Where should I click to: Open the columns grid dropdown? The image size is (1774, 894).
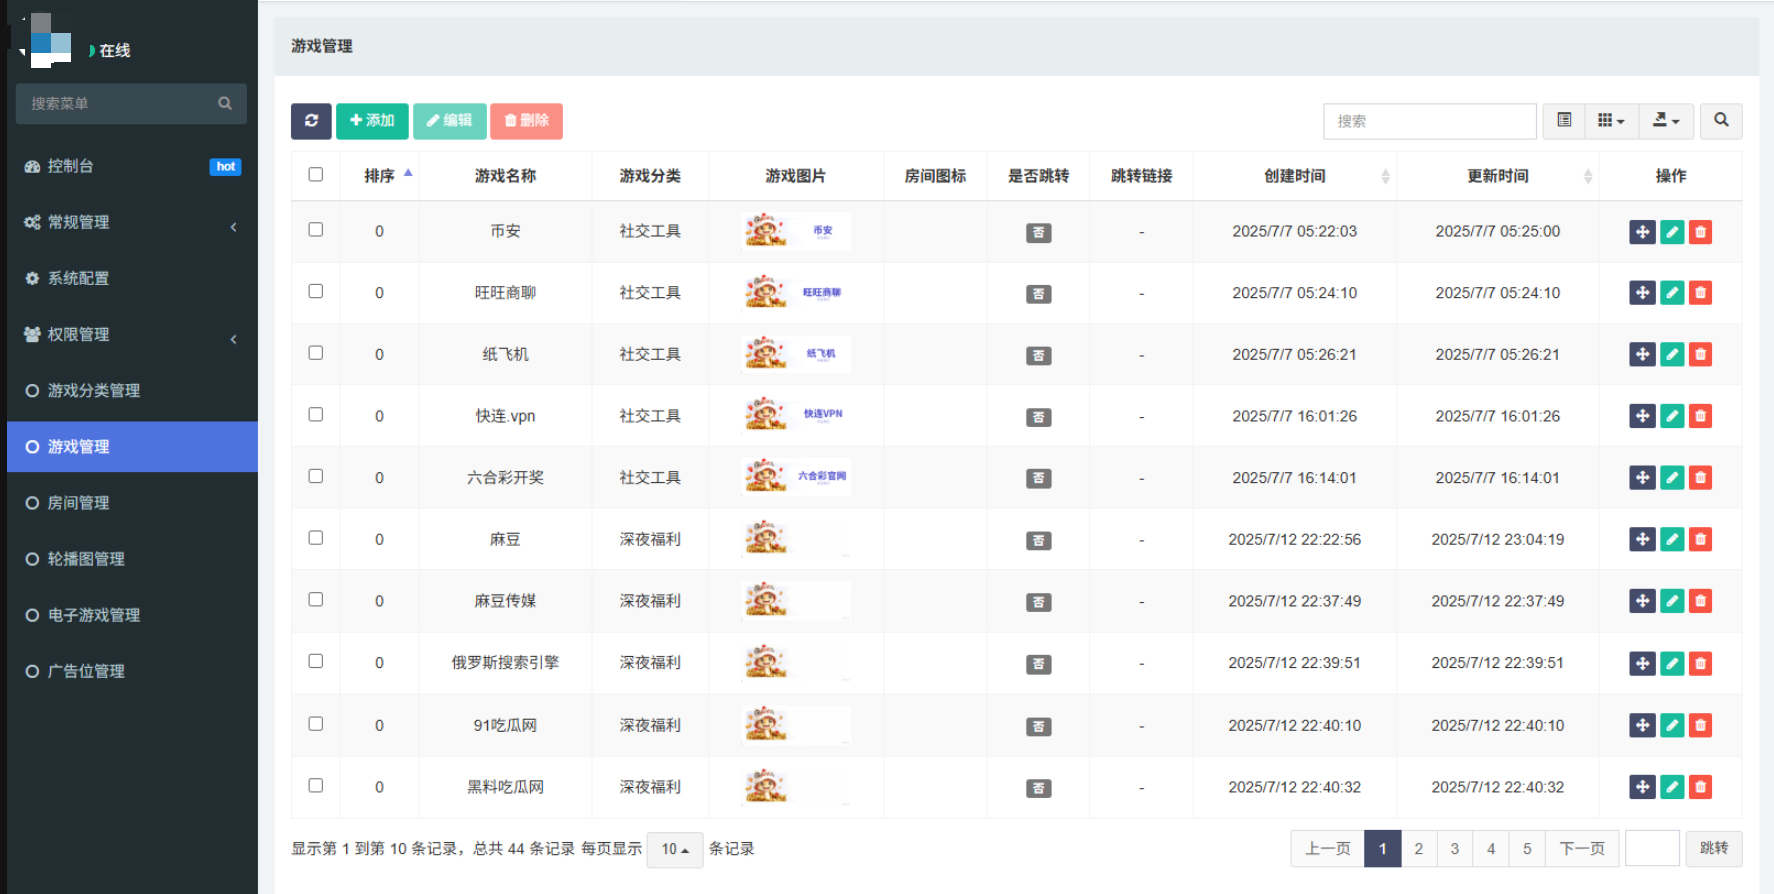tap(1610, 121)
